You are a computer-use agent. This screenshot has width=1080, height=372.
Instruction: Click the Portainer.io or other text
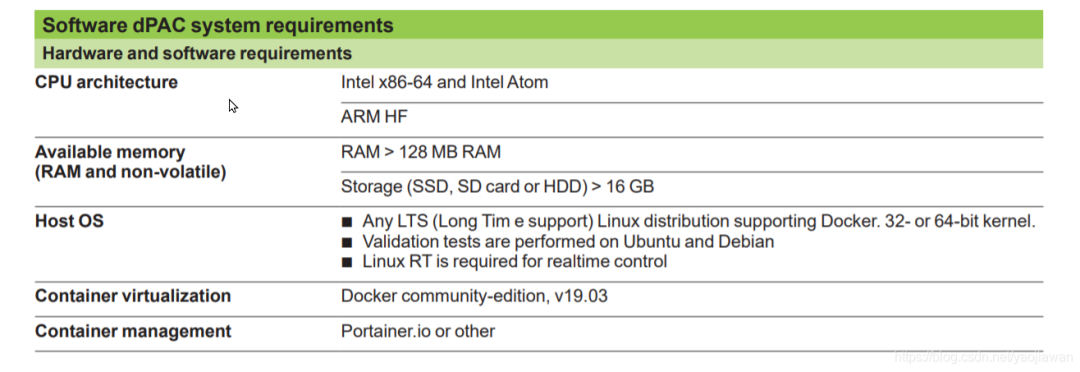(418, 331)
